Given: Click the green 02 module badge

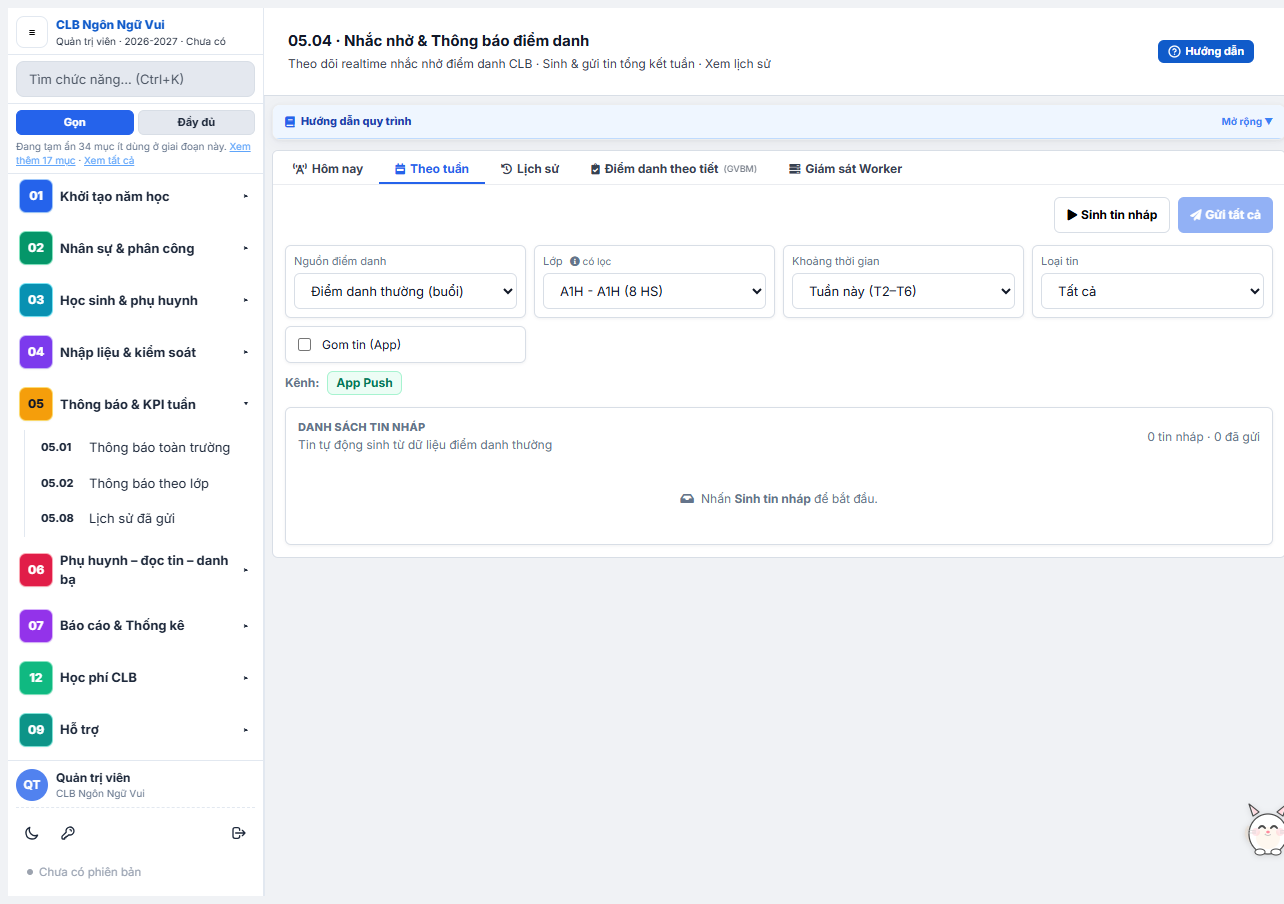Looking at the screenshot, I should pyautogui.click(x=36, y=248).
